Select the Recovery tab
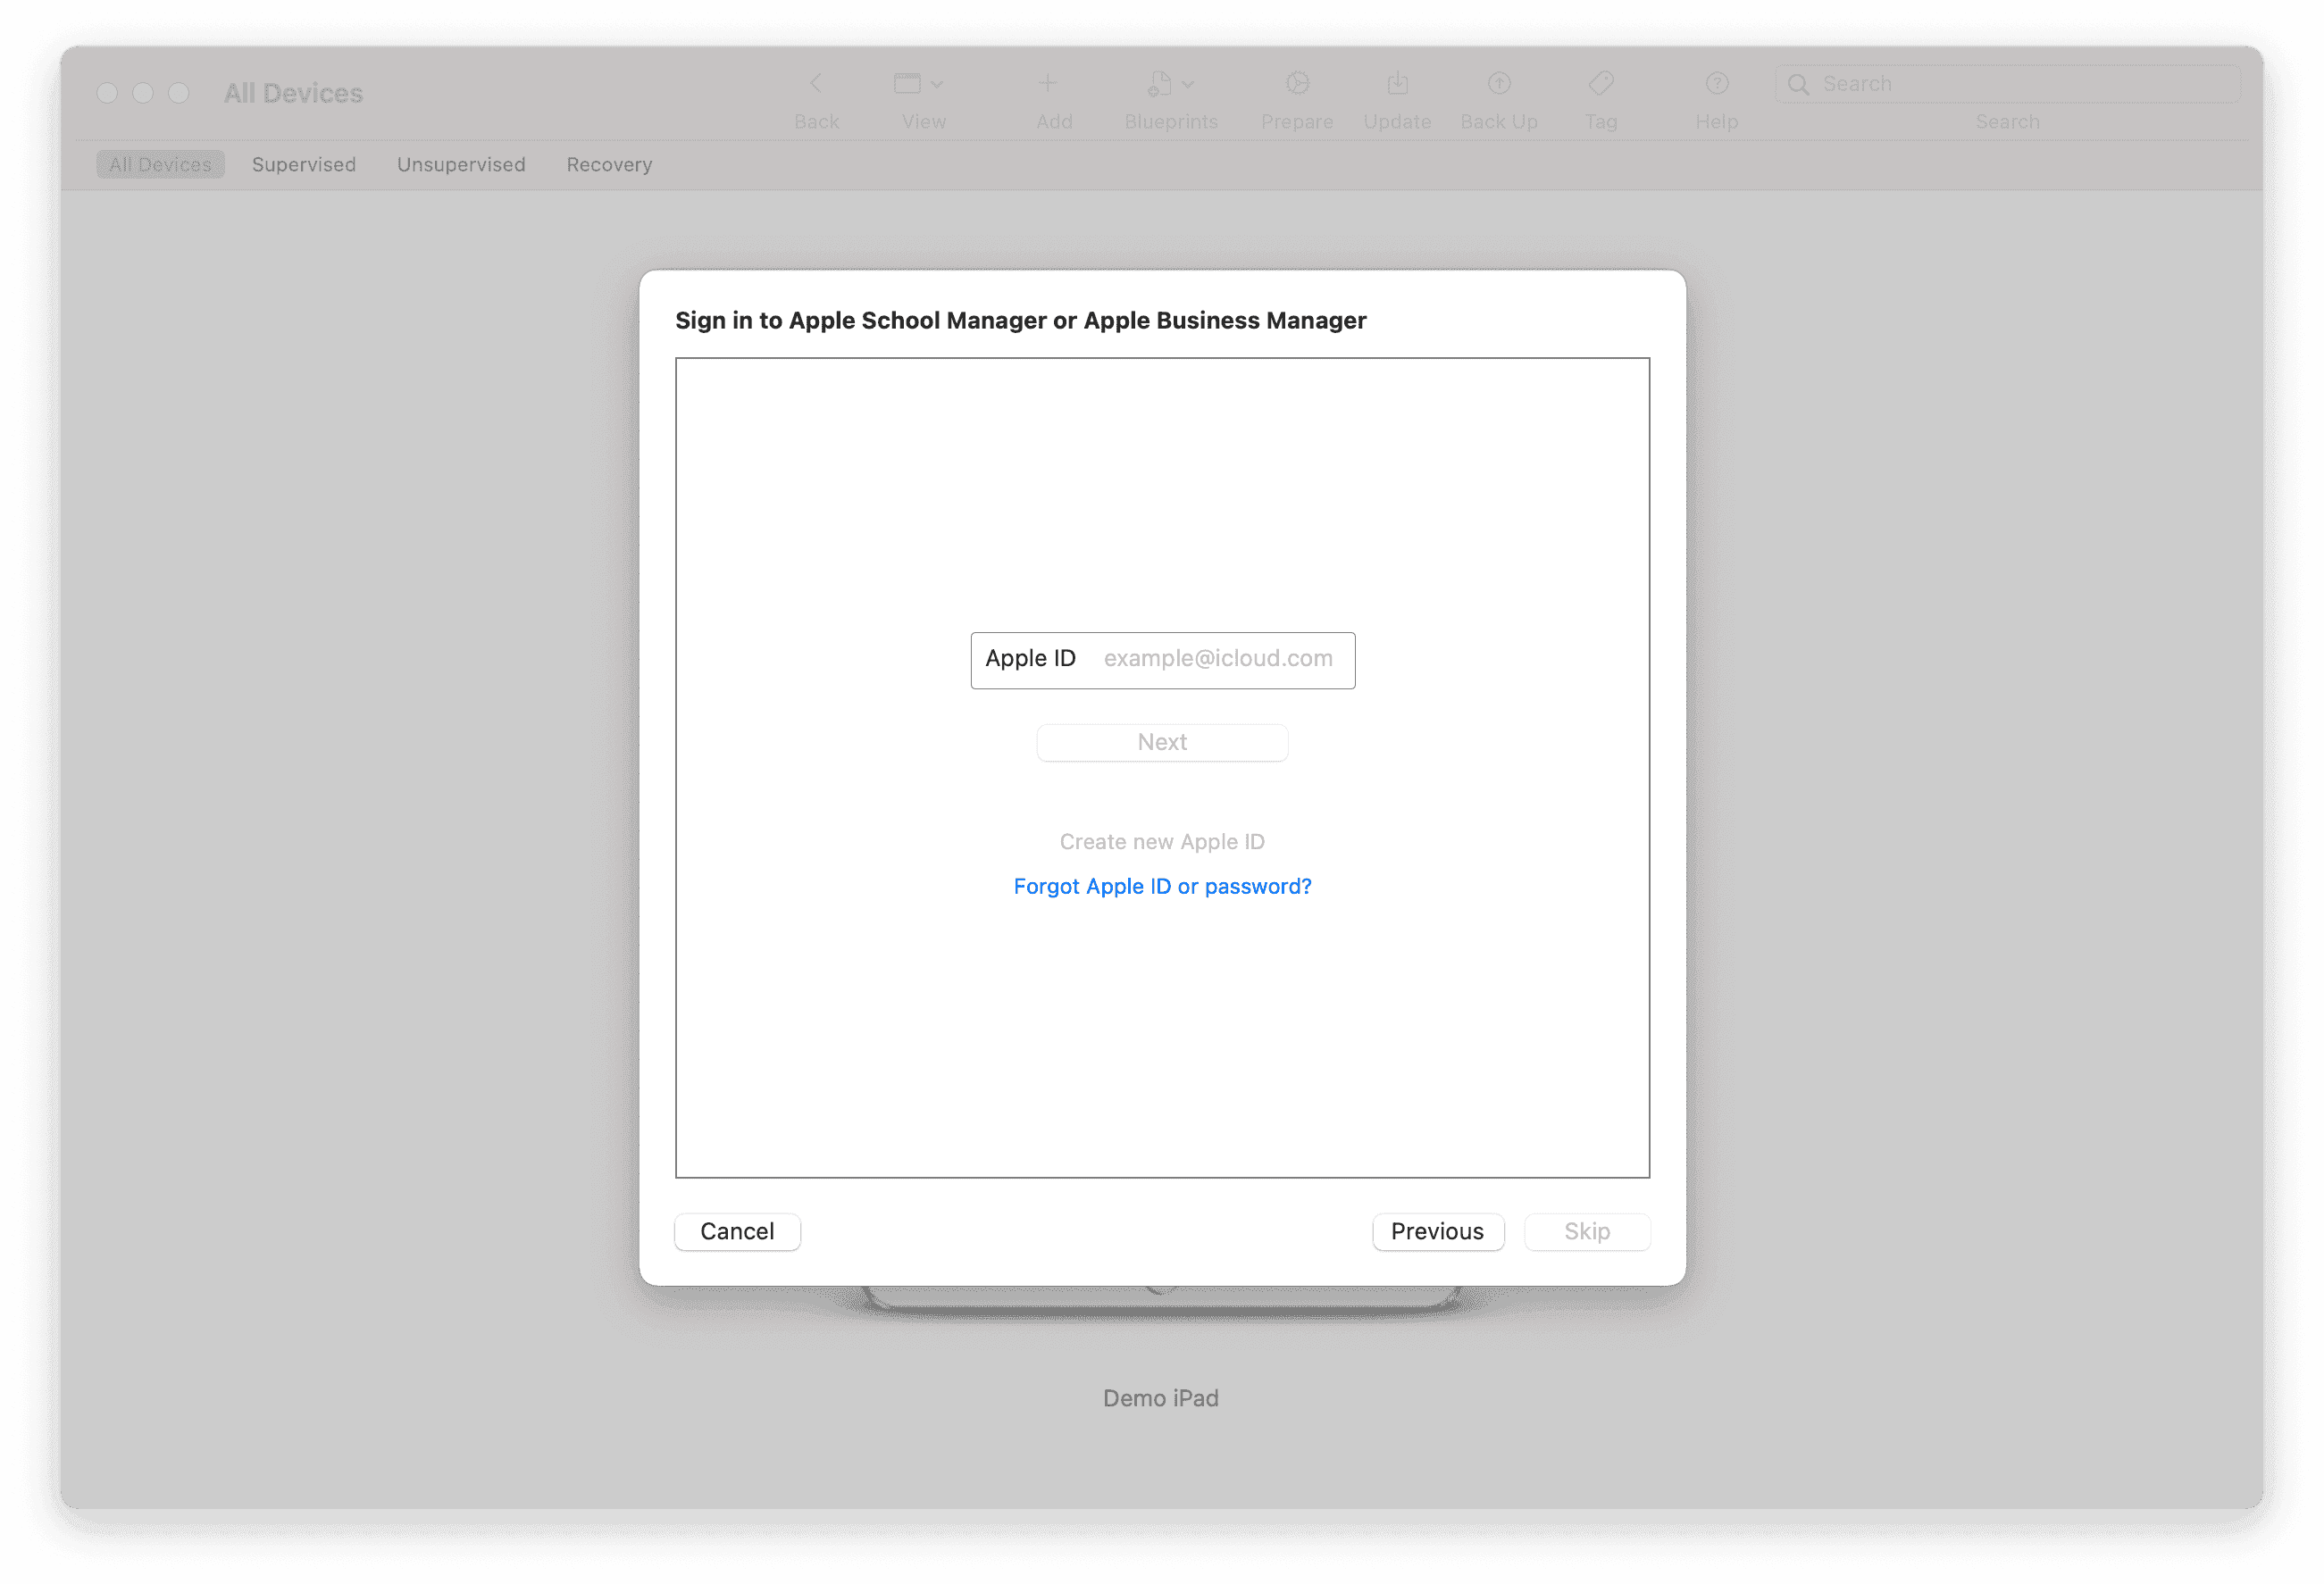This screenshot has height=1584, width=2324. pyautogui.click(x=607, y=163)
